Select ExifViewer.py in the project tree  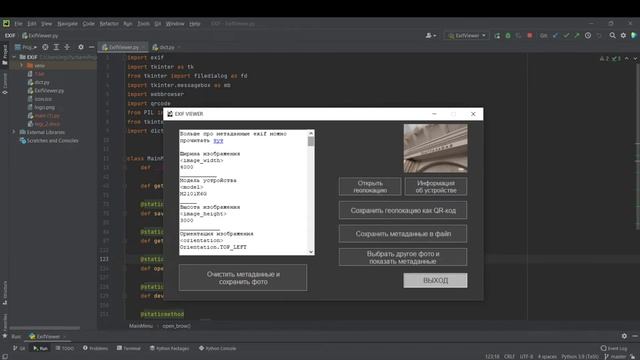coord(46,91)
